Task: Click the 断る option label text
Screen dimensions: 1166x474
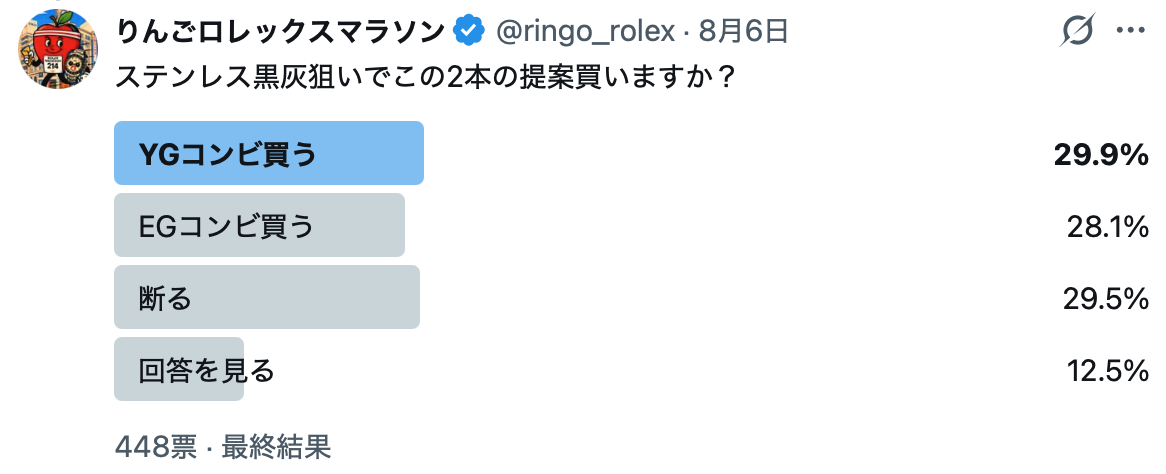Action: [165, 298]
